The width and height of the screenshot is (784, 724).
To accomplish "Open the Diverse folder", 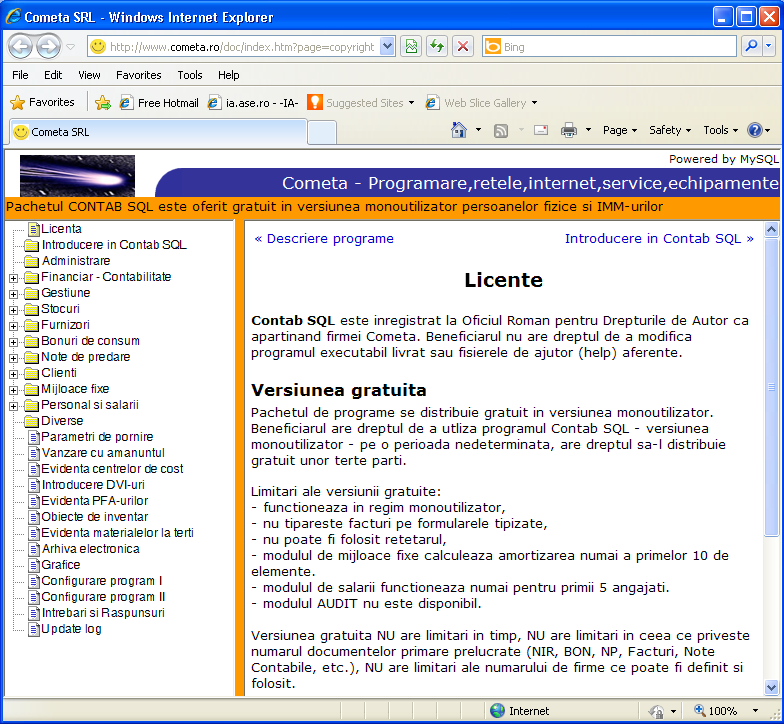I will [54, 421].
